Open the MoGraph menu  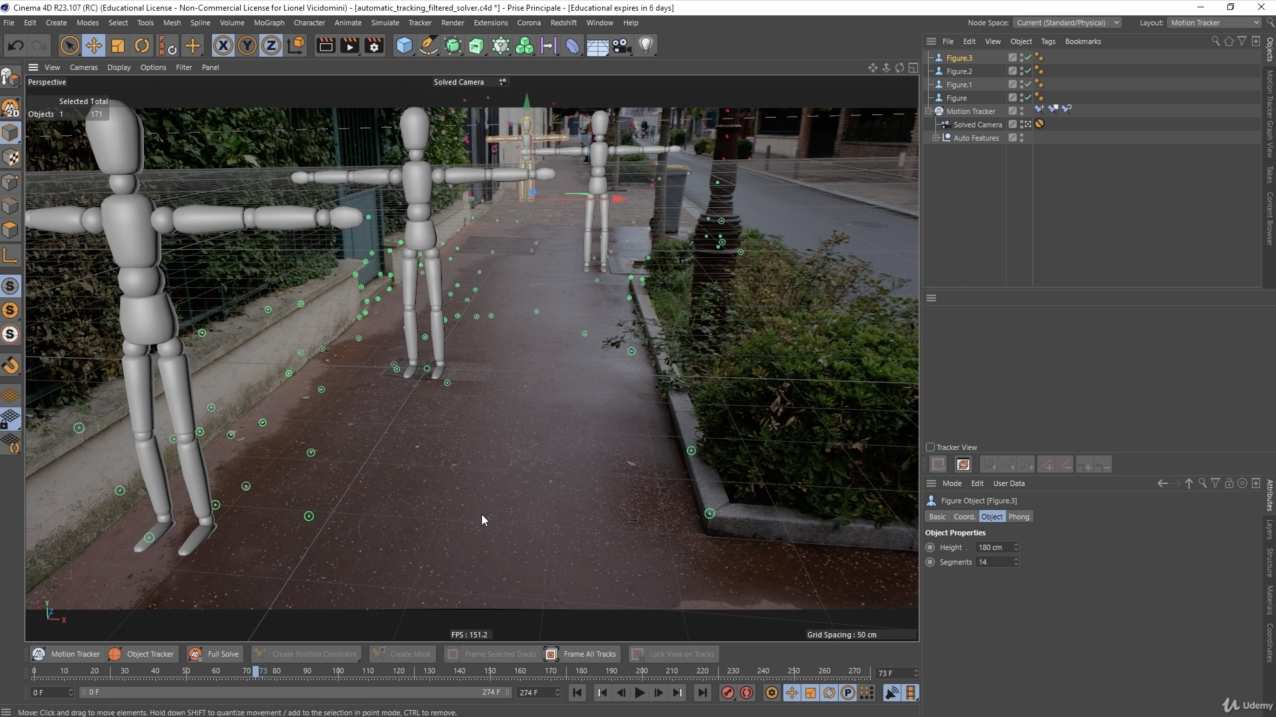(x=268, y=22)
